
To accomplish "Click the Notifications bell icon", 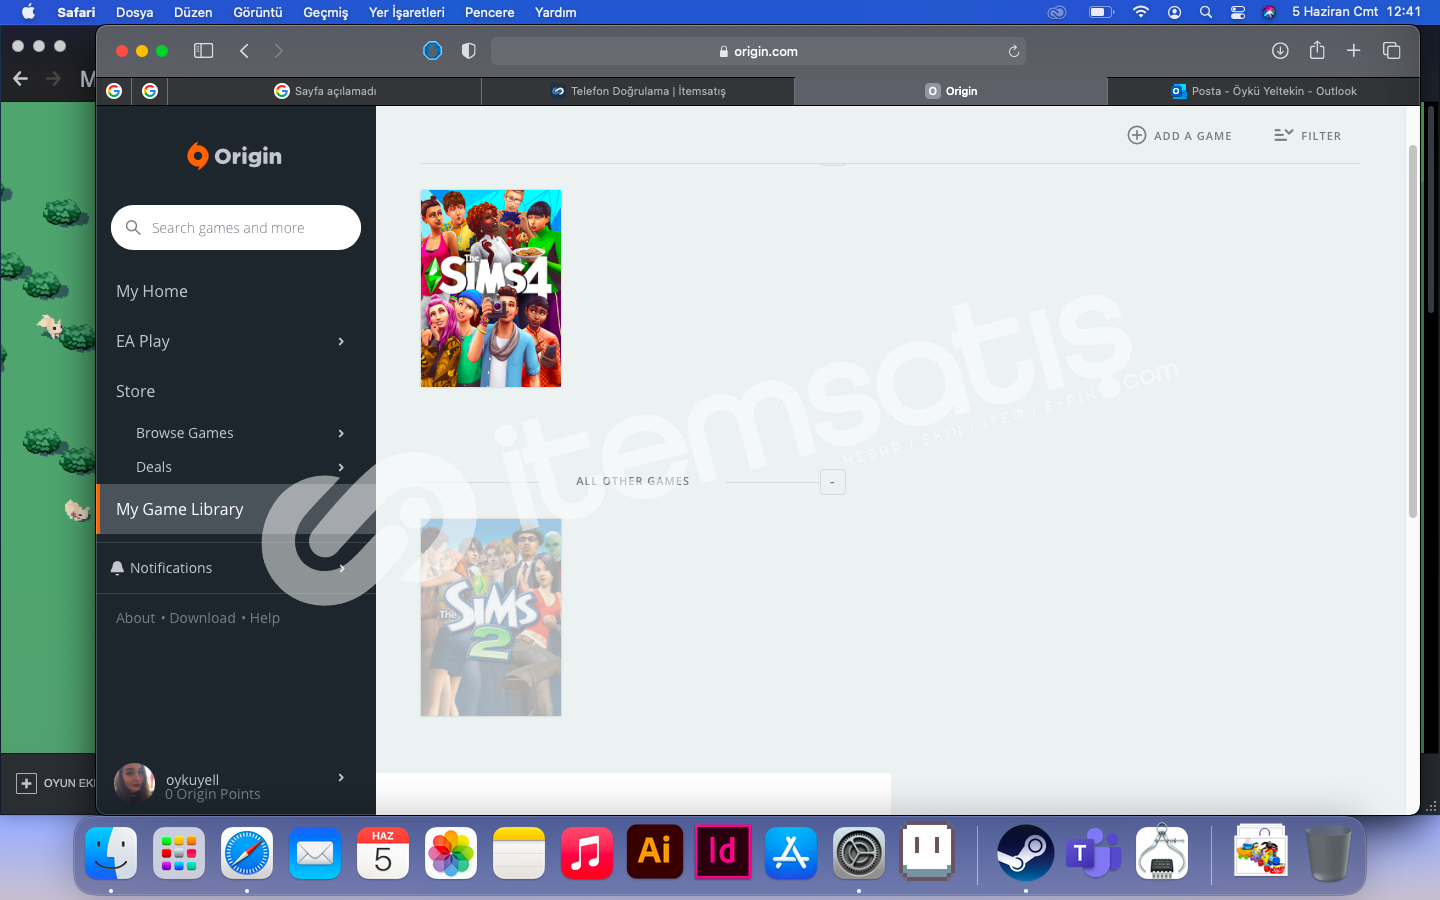I will 117,568.
